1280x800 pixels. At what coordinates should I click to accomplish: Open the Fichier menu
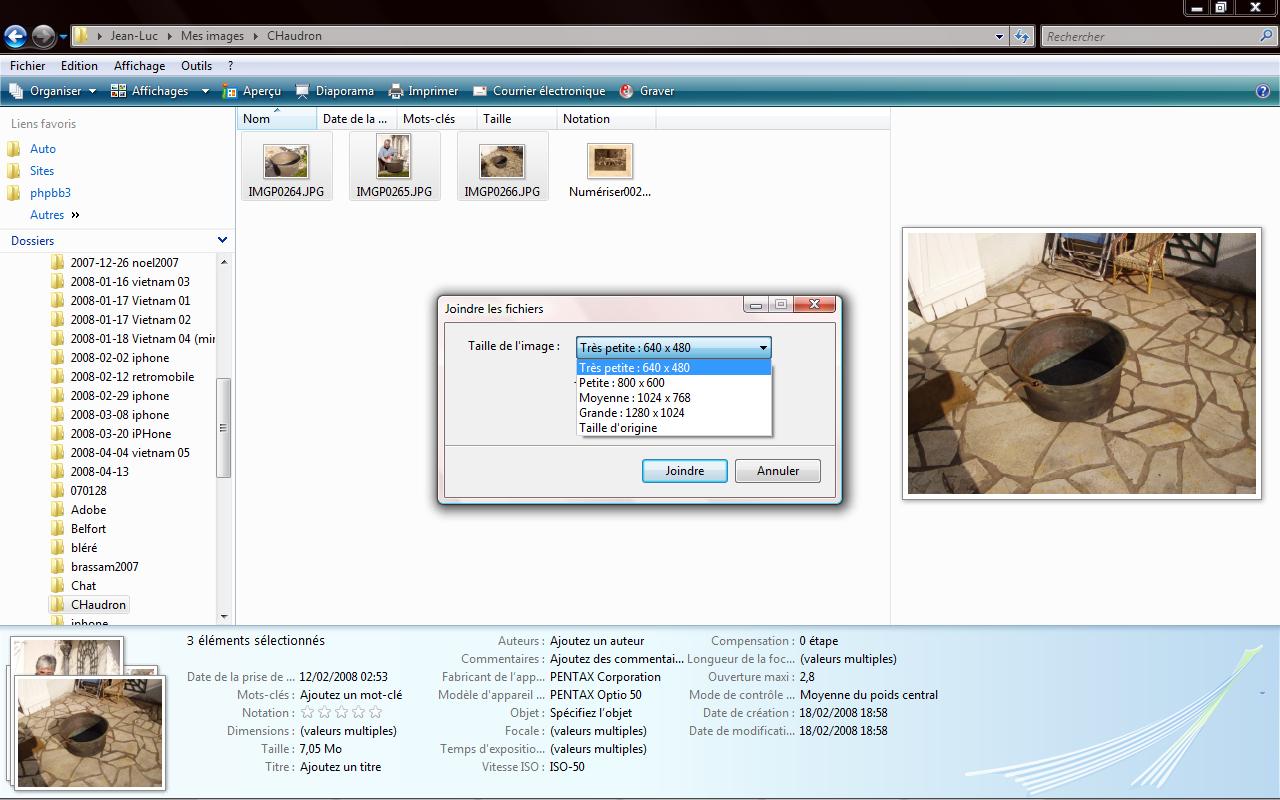(x=27, y=66)
